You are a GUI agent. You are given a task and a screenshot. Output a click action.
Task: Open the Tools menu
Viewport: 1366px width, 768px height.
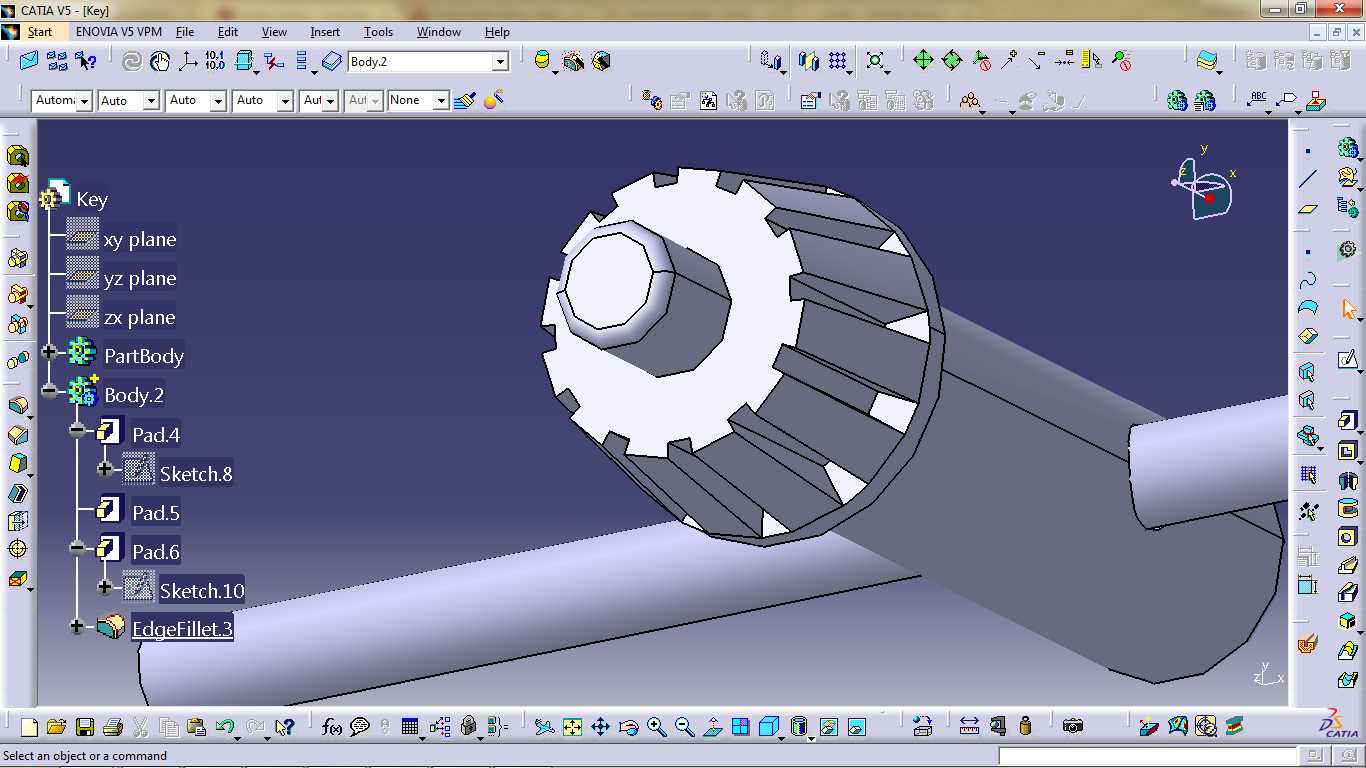(378, 32)
